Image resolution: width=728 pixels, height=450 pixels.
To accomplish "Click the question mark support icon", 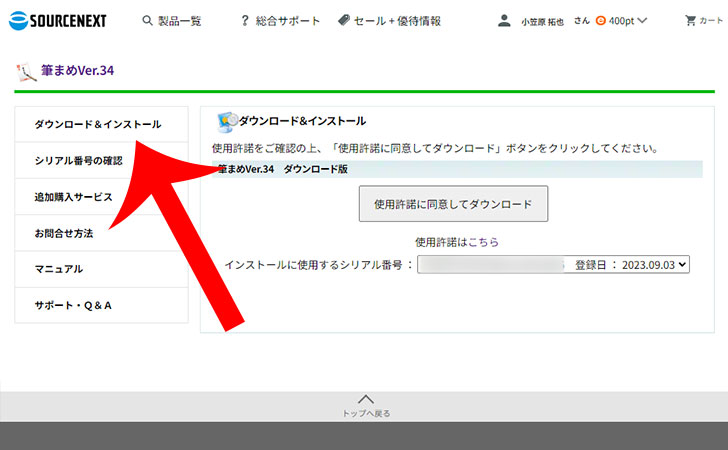I will pos(245,21).
